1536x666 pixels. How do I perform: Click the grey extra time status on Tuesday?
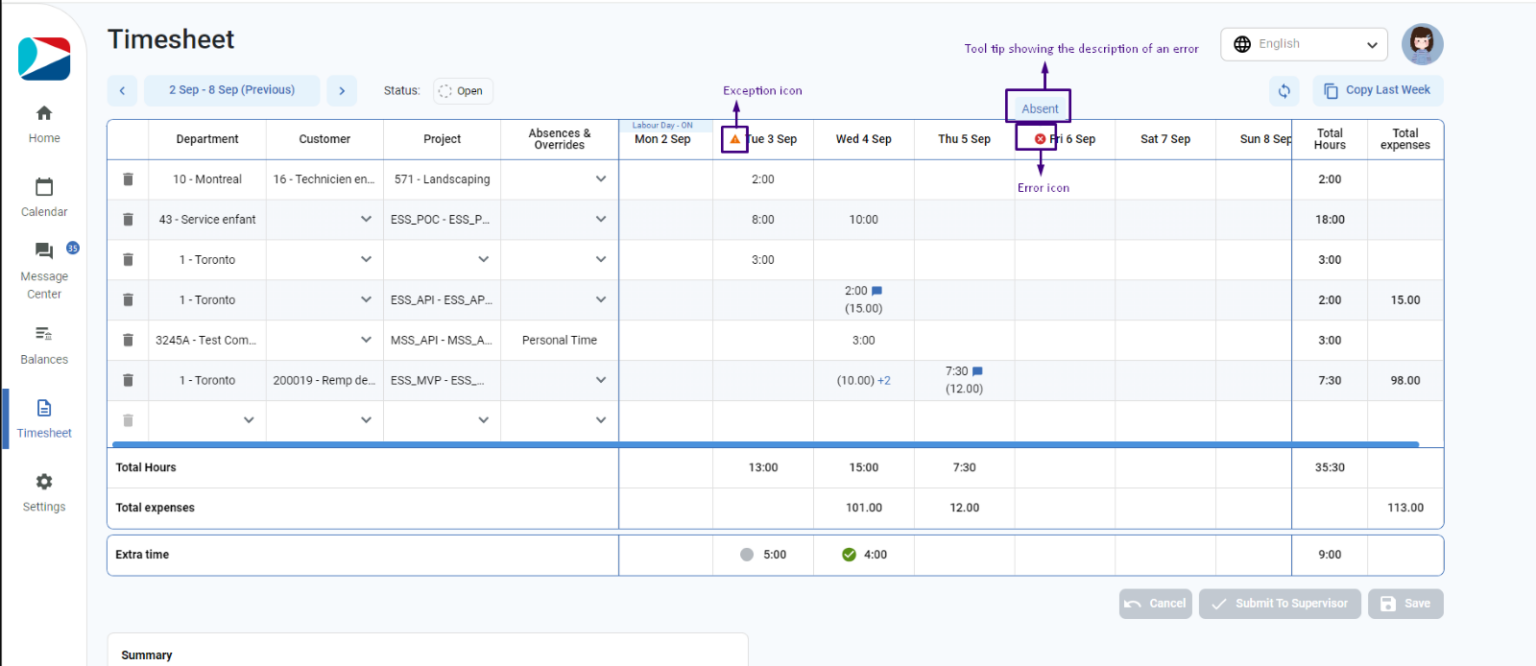click(746, 554)
